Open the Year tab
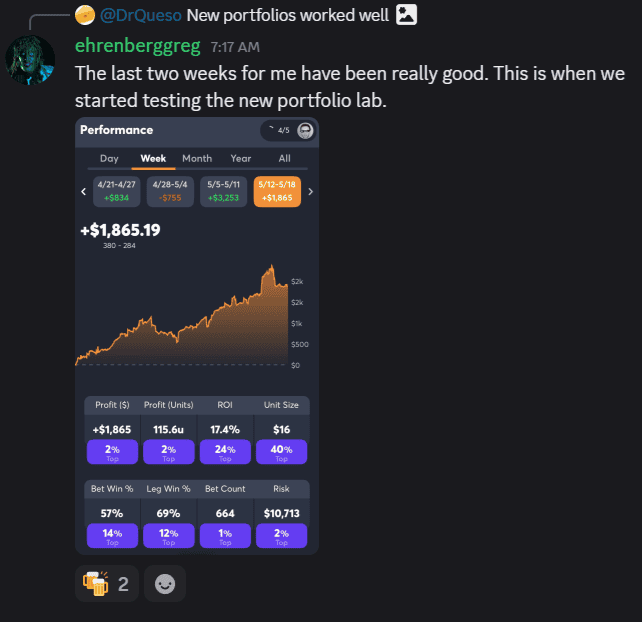This screenshot has height=622, width=642. [241, 158]
